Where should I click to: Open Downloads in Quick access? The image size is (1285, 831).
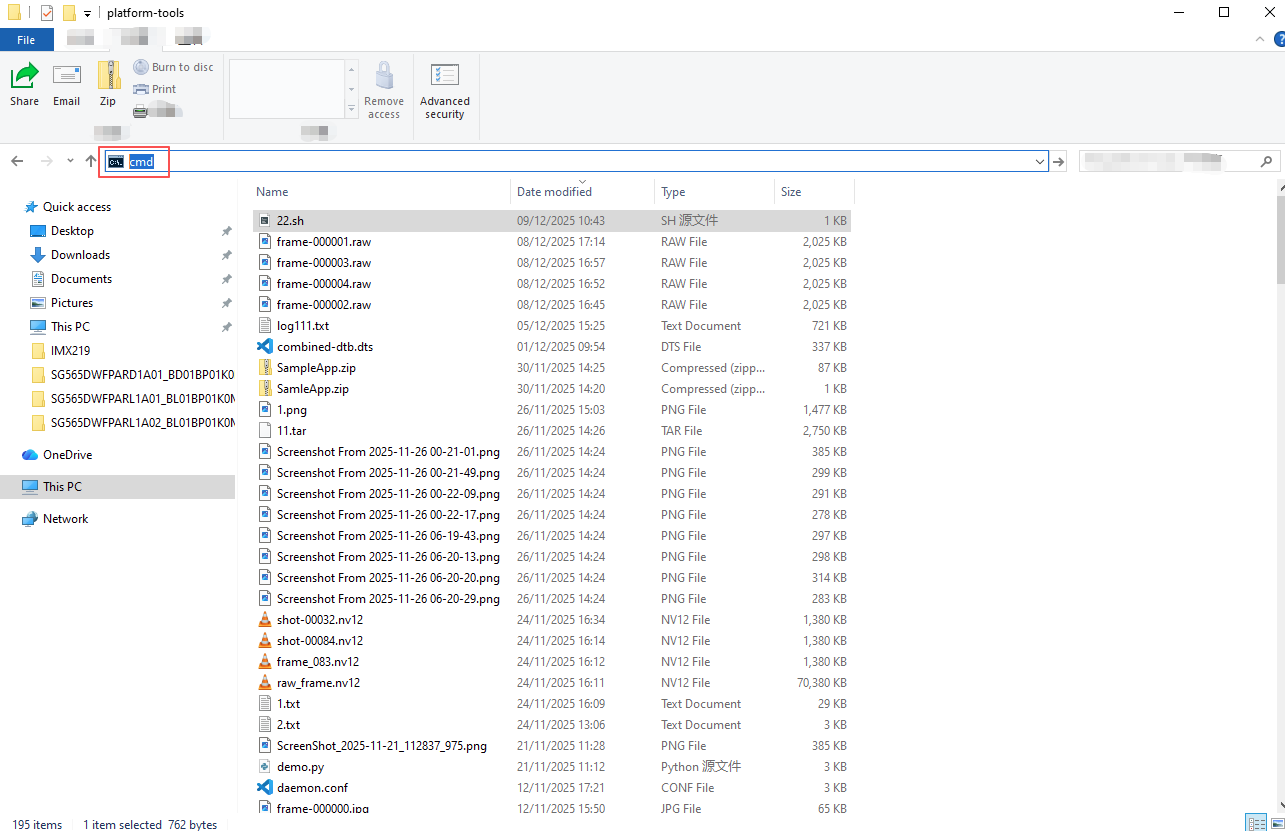tap(80, 255)
